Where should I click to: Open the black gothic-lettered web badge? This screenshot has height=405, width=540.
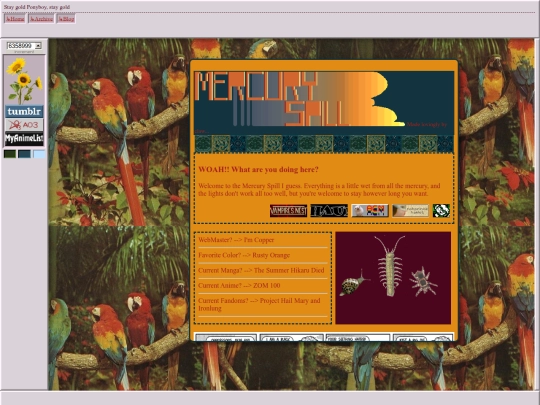point(329,211)
